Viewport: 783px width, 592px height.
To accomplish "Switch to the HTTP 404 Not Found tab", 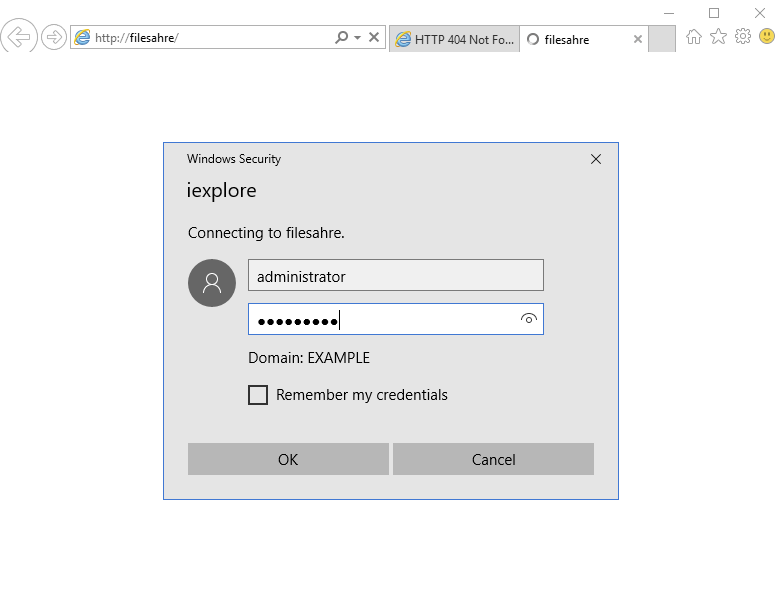I will click(x=454, y=39).
